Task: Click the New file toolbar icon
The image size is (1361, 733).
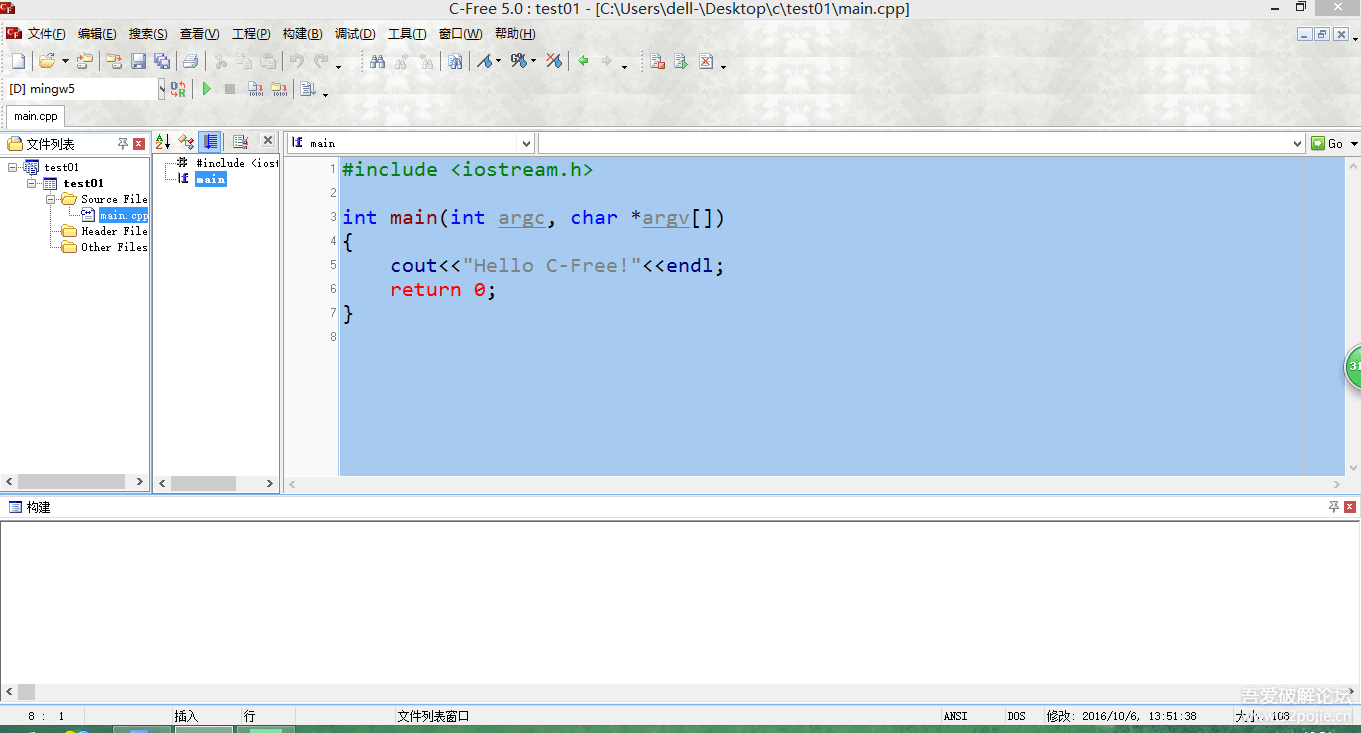Action: tap(18, 62)
